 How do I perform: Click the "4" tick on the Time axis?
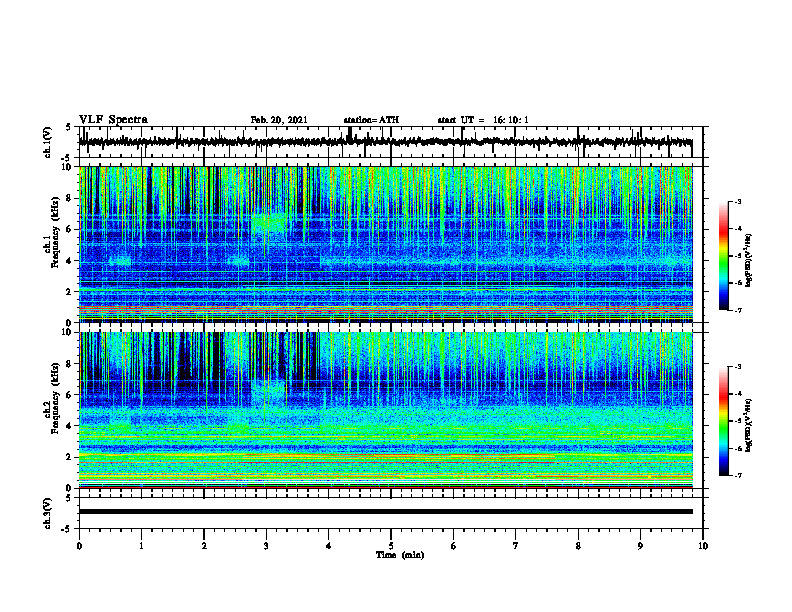click(x=329, y=546)
